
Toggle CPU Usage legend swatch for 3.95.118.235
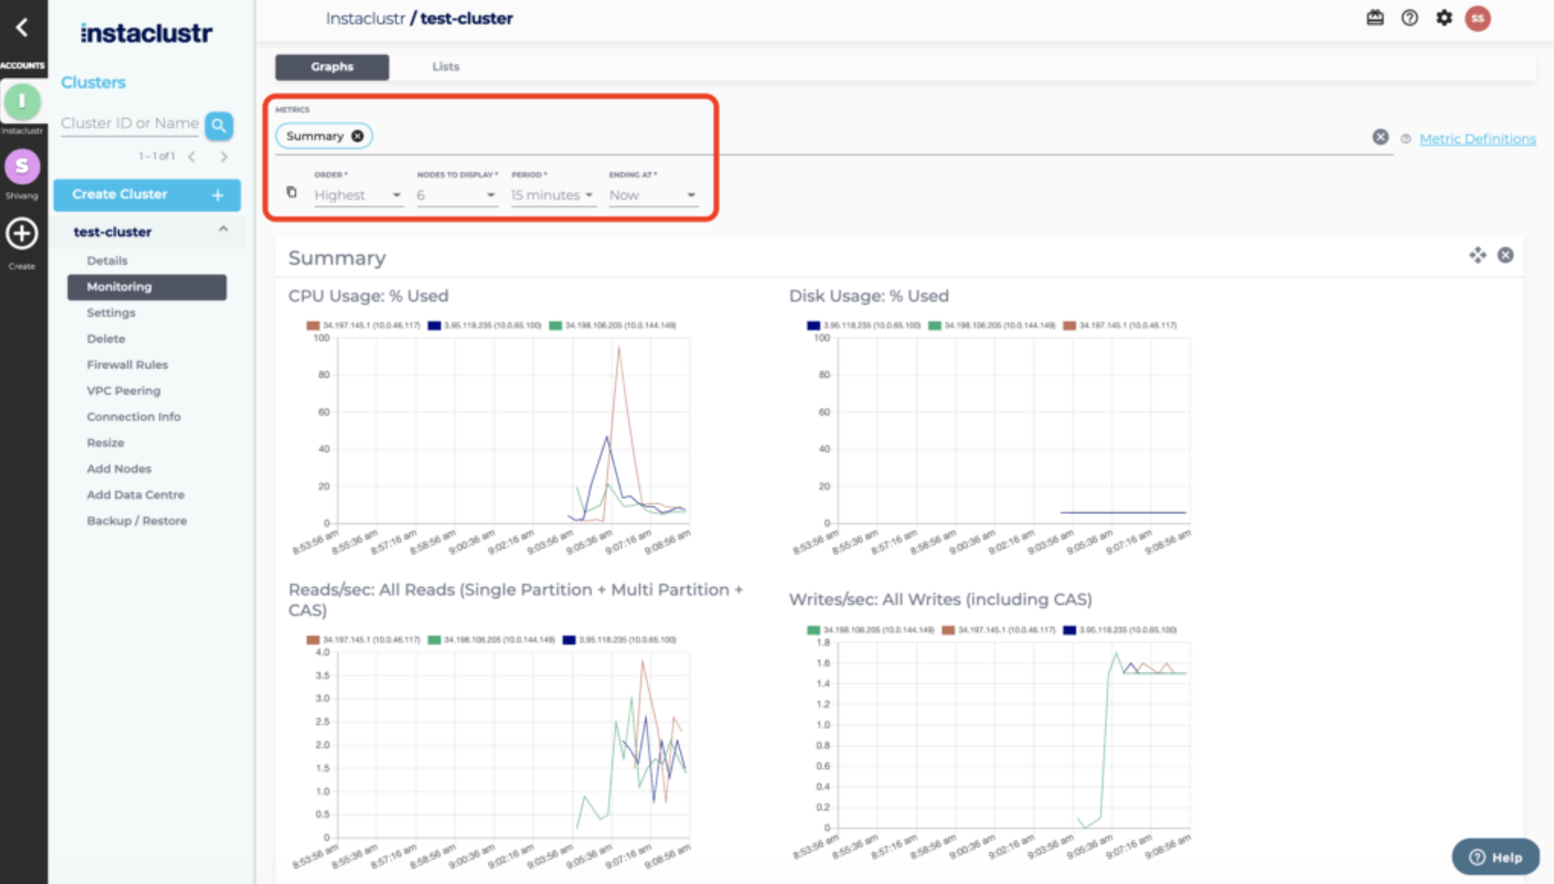pyautogui.click(x=434, y=326)
